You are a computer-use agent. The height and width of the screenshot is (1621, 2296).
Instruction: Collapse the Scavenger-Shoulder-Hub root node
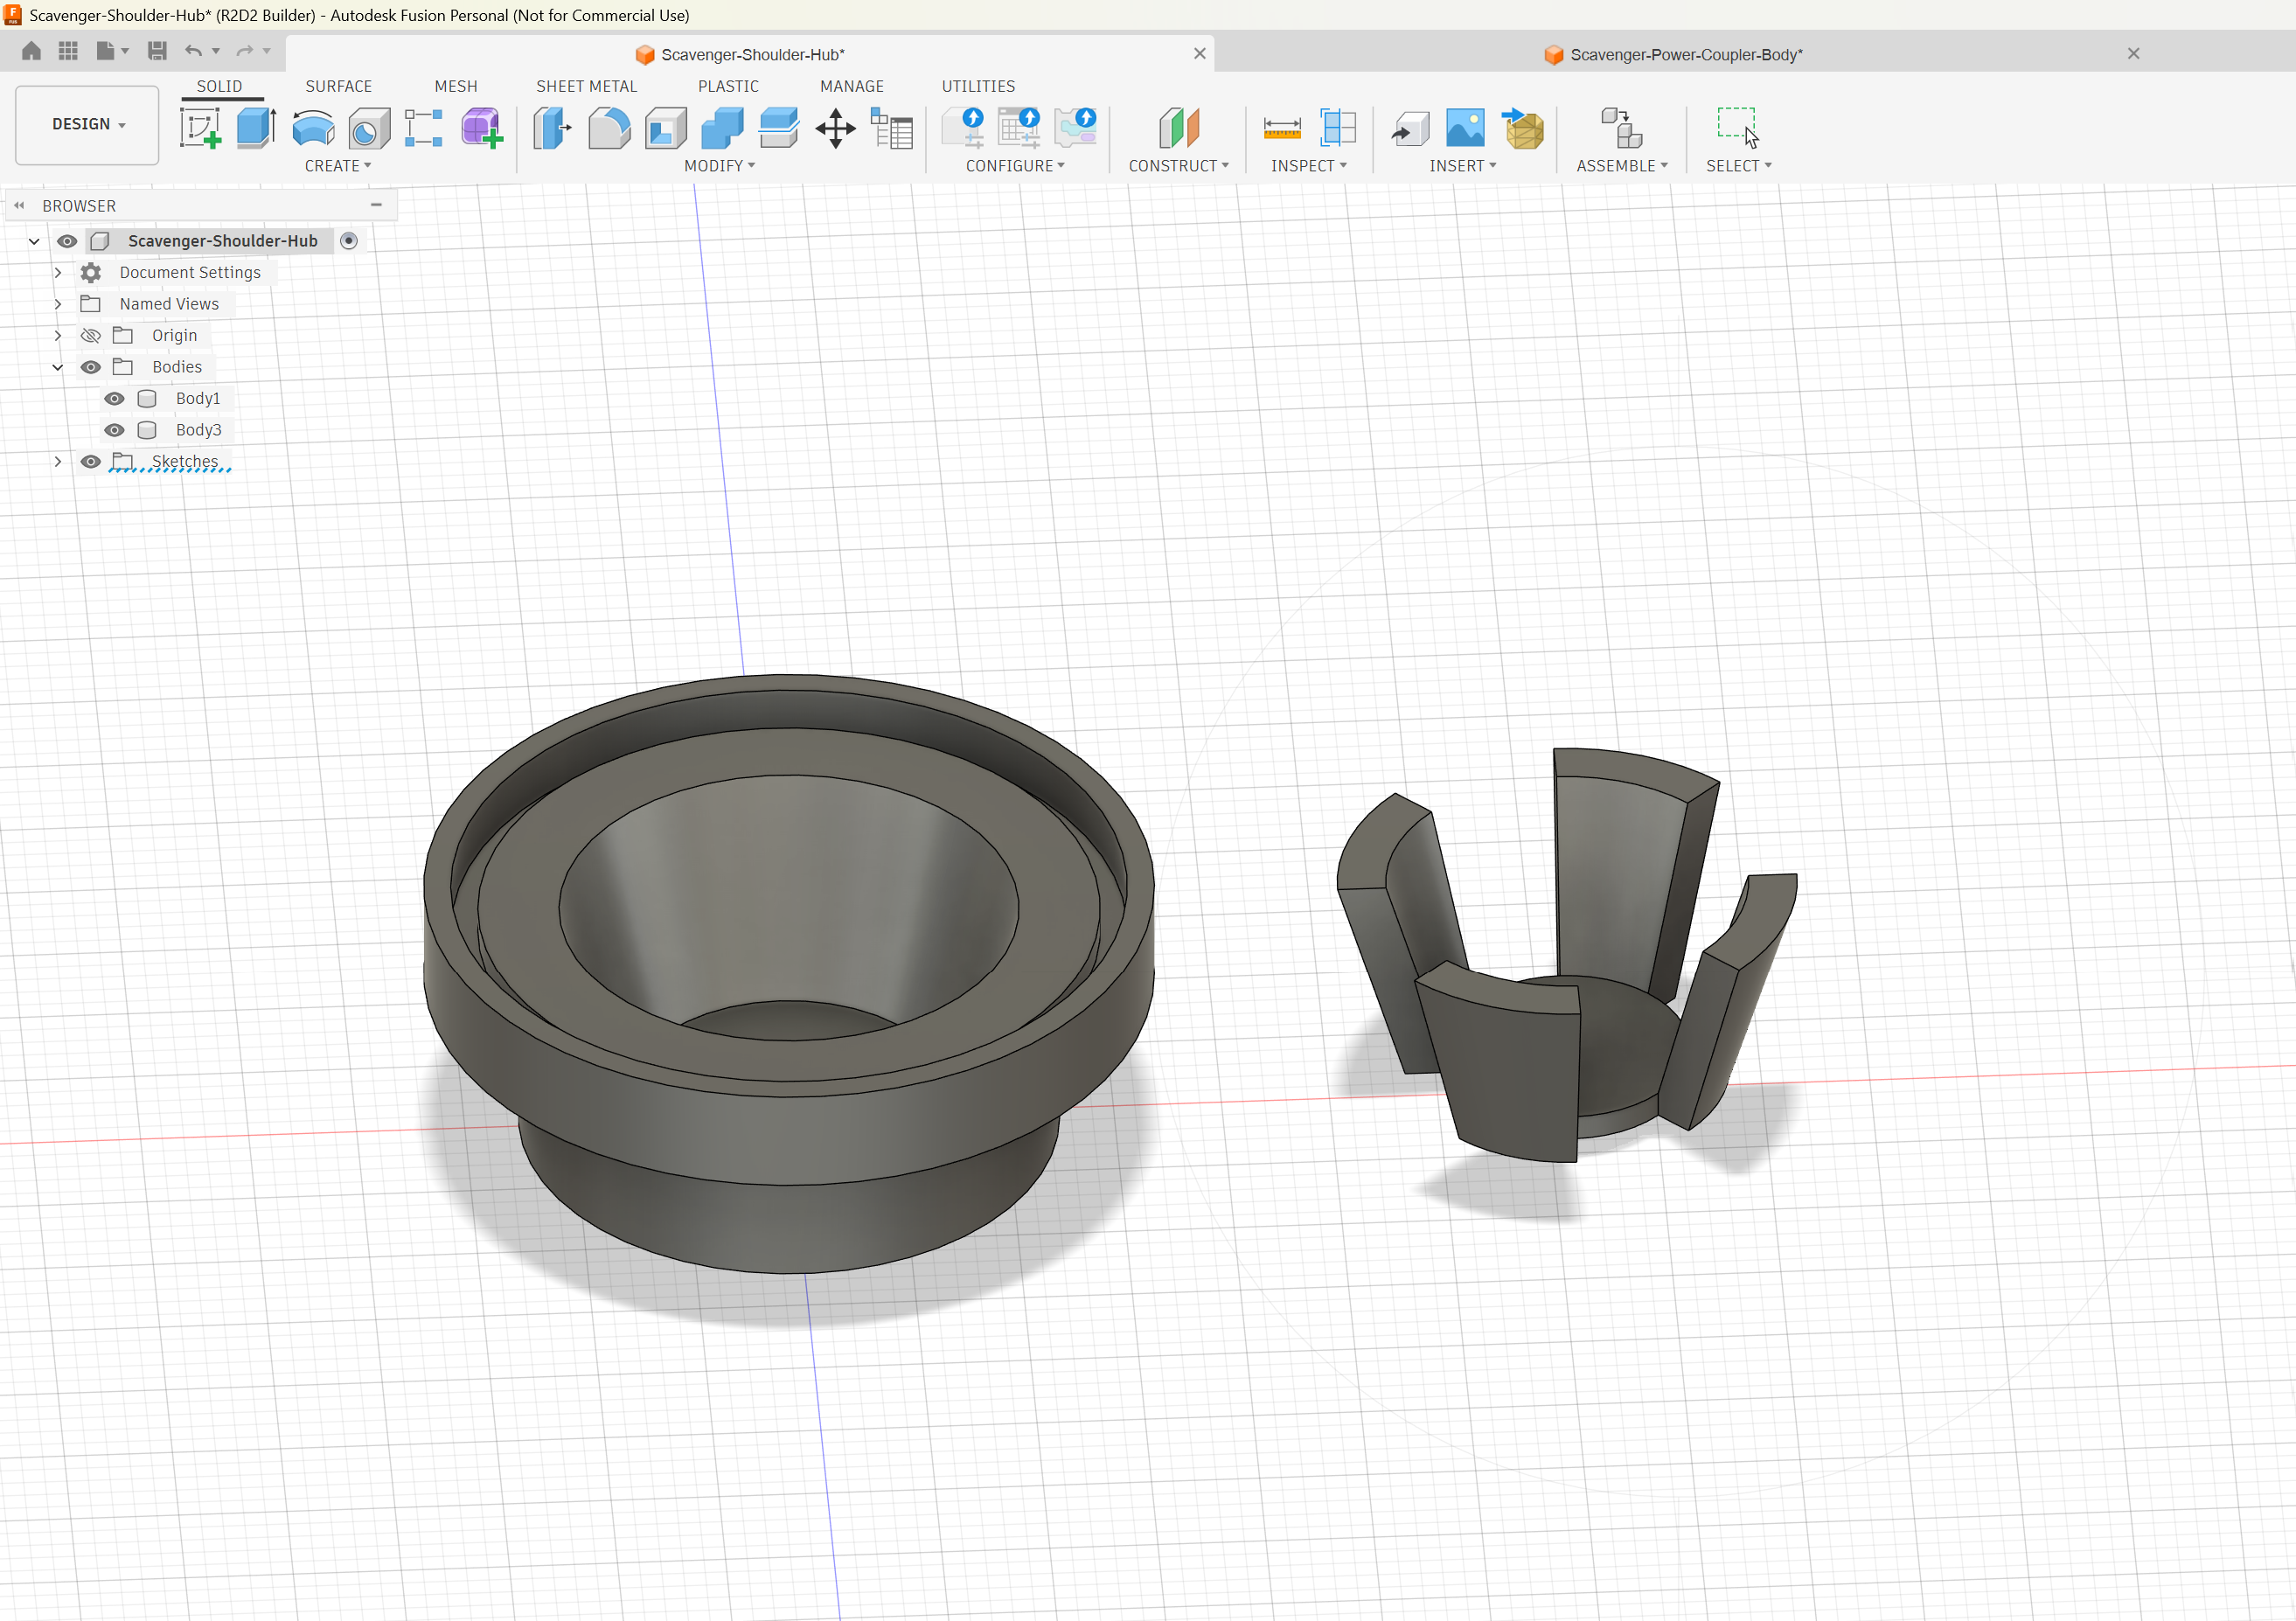(34, 241)
